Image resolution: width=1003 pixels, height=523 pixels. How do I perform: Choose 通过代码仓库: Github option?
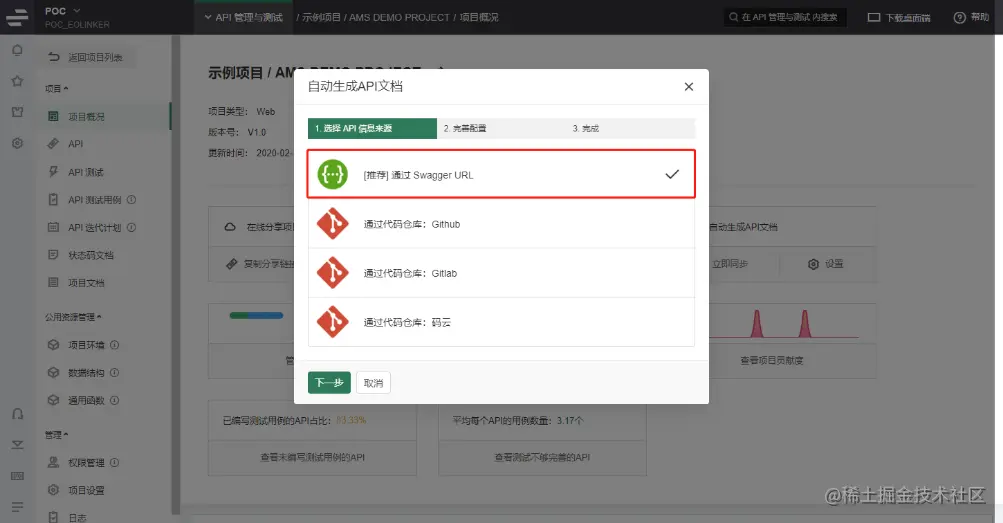(x=501, y=224)
